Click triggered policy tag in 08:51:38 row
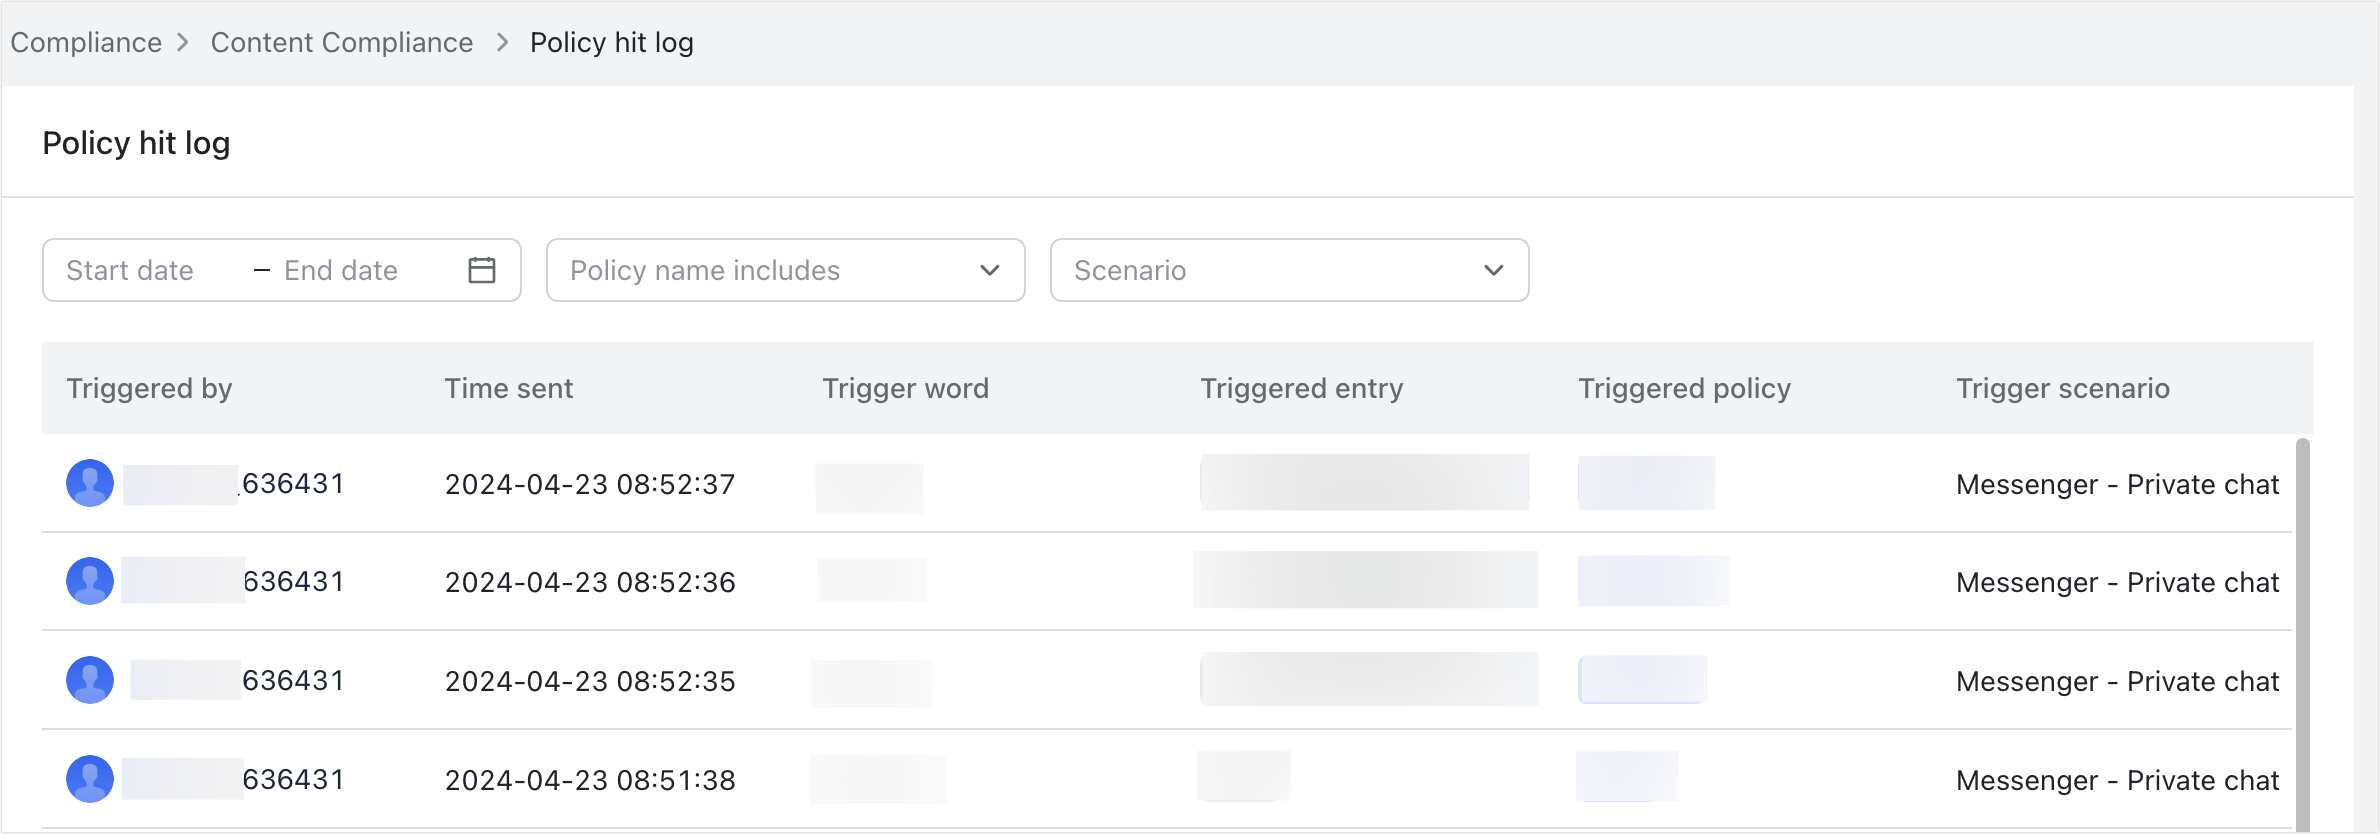Viewport: 2380px width, 834px height. (x=1627, y=776)
